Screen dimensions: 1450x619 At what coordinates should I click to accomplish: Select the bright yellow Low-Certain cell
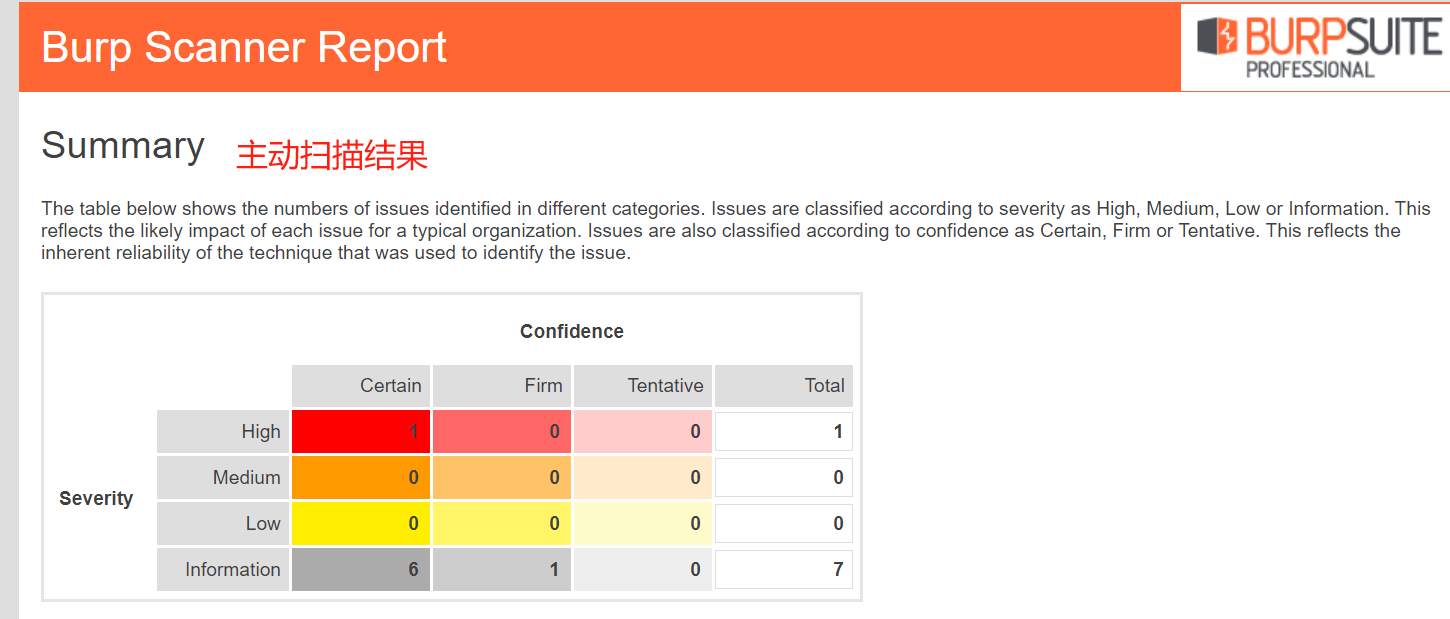click(x=361, y=524)
